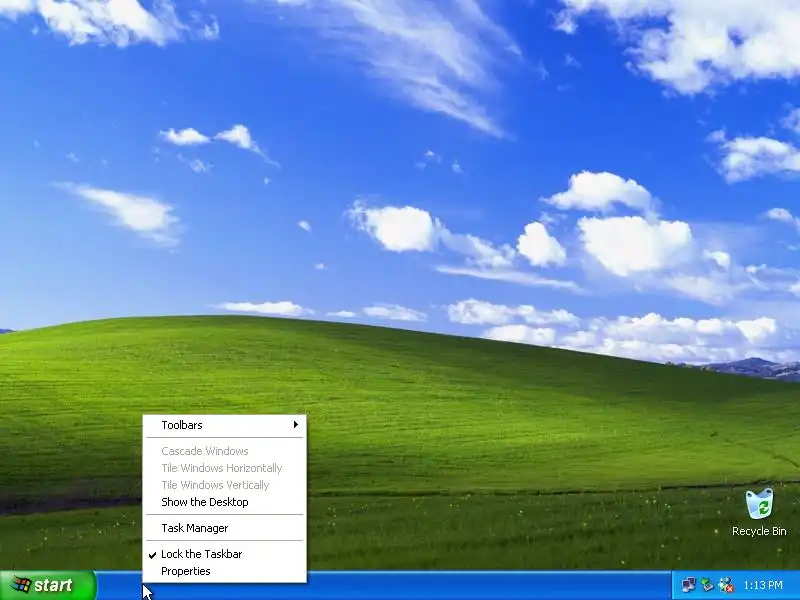Click the Safely Remove Hardware tray icon
The height and width of the screenshot is (600, 800).
707,585
